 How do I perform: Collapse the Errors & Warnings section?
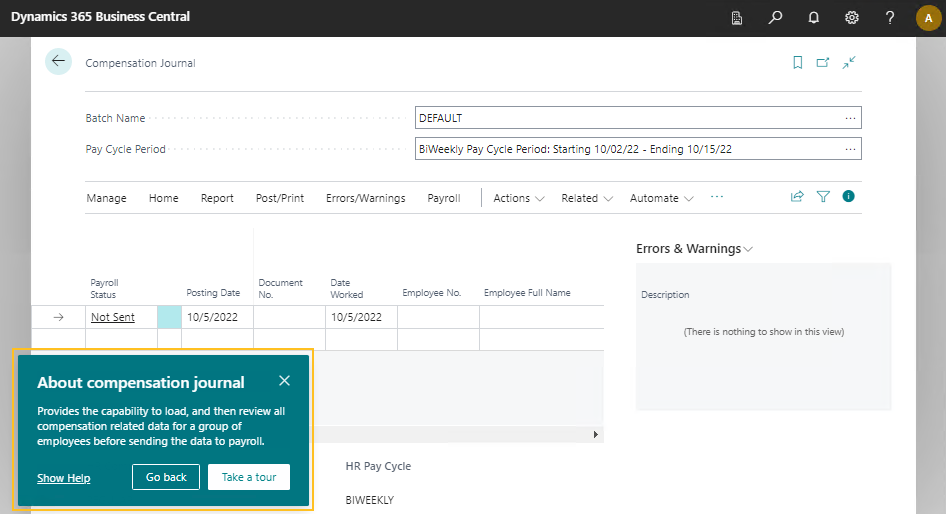coord(694,249)
